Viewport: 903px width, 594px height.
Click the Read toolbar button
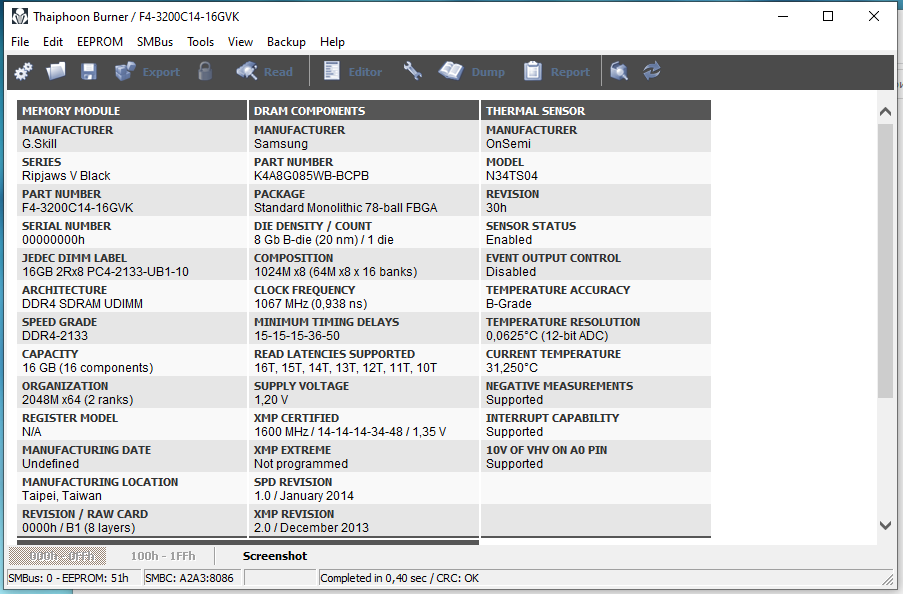tap(264, 71)
